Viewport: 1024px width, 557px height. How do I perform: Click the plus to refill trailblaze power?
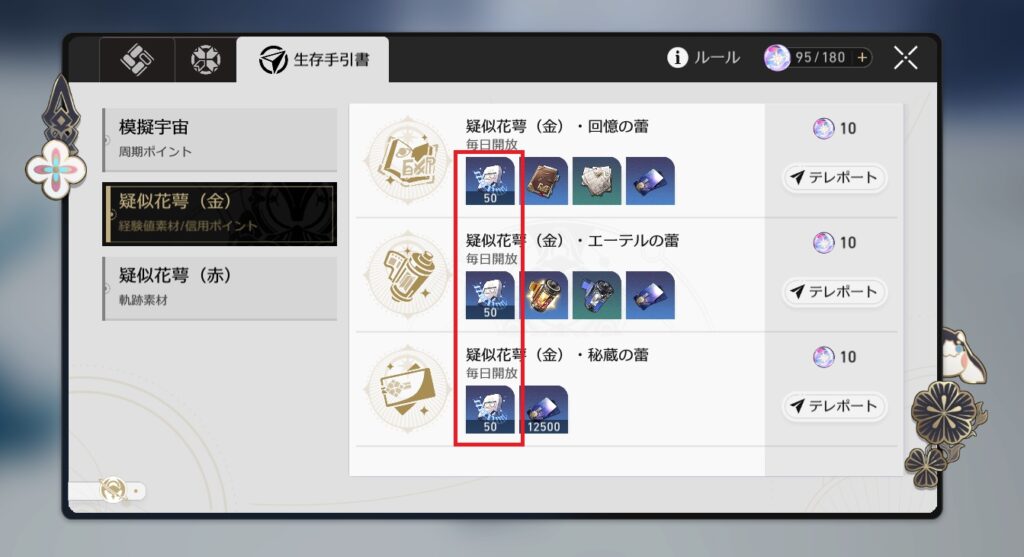862,57
